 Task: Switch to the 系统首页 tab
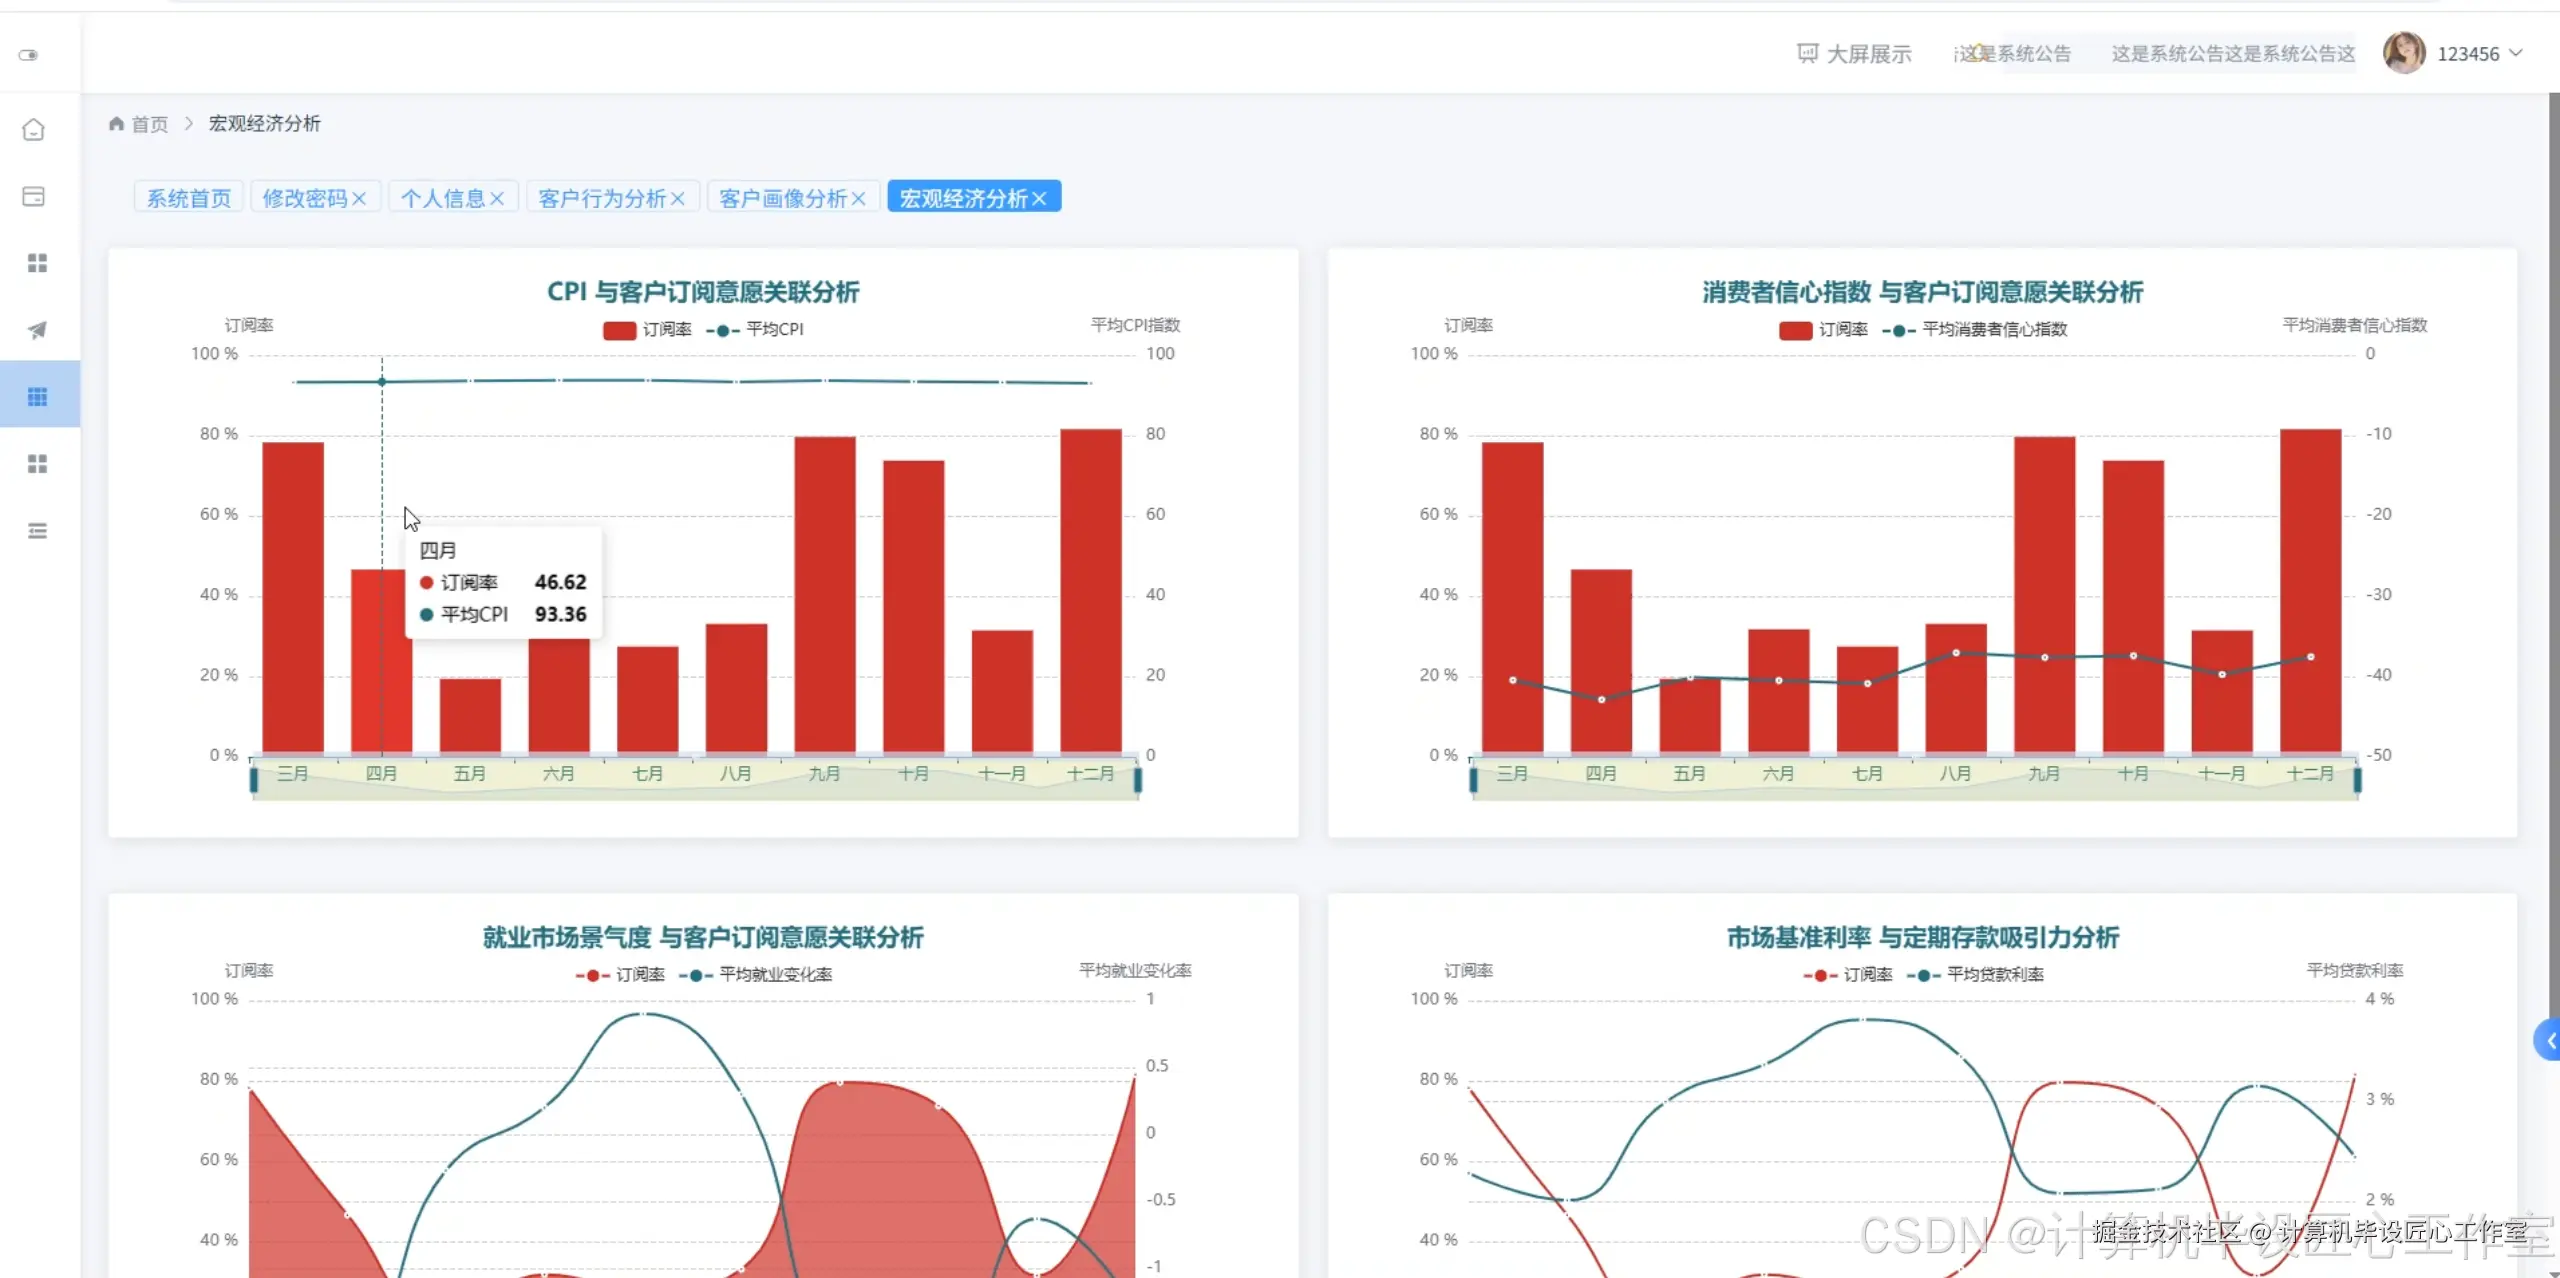(x=188, y=198)
